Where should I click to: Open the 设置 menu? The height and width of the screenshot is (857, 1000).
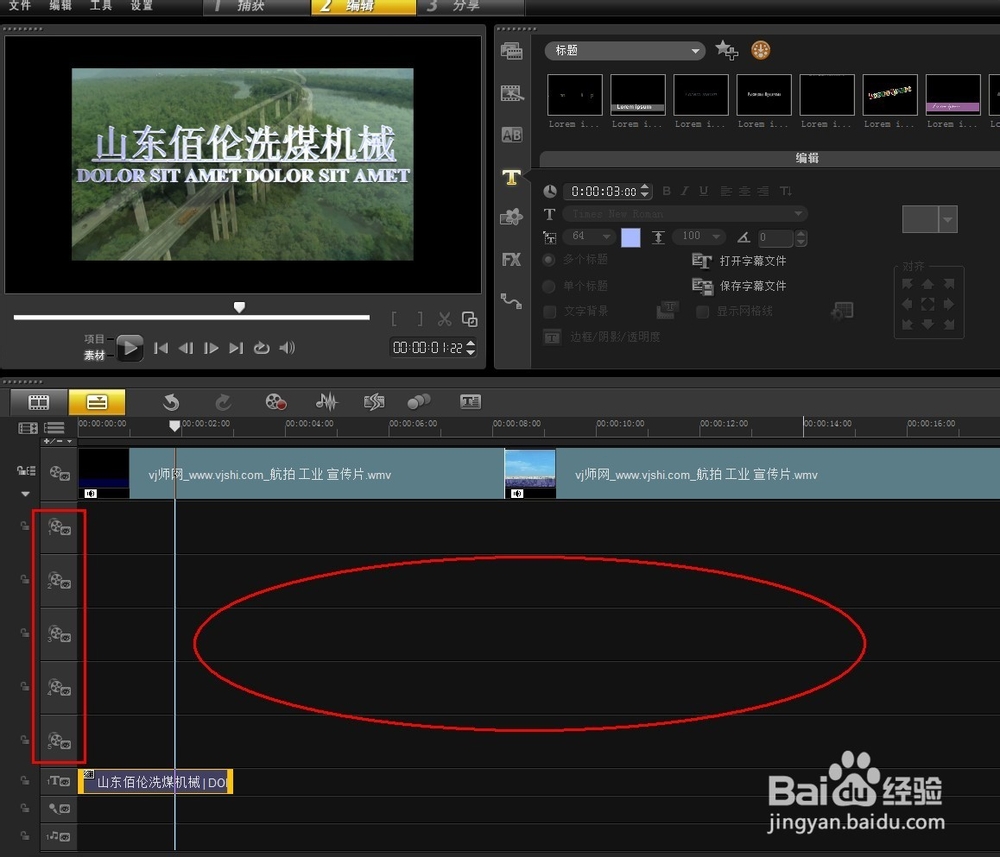141,6
